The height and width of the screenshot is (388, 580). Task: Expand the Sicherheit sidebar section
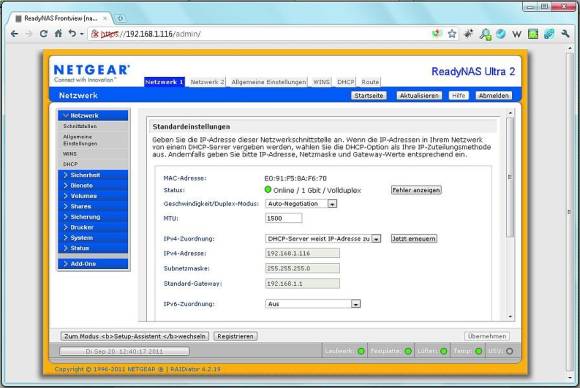(x=93, y=175)
